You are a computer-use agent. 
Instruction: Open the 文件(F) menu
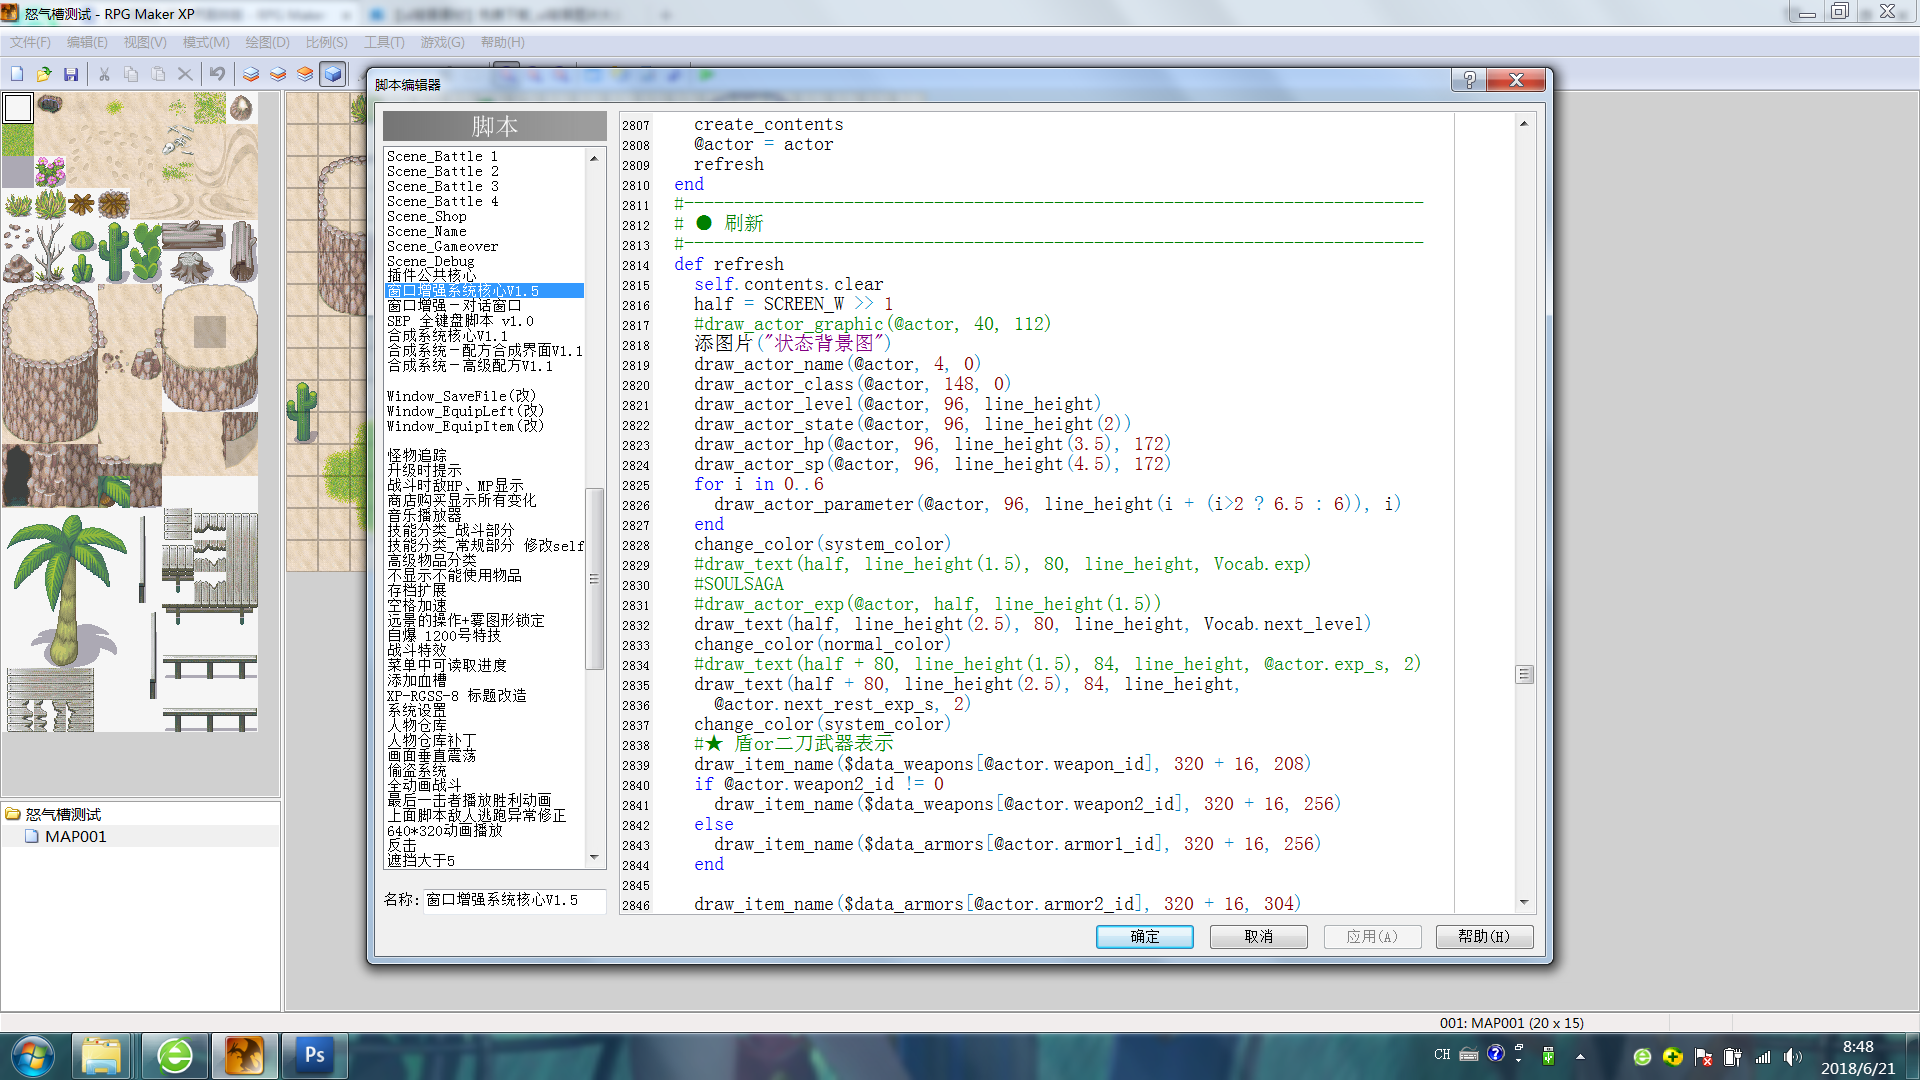[x=30, y=42]
